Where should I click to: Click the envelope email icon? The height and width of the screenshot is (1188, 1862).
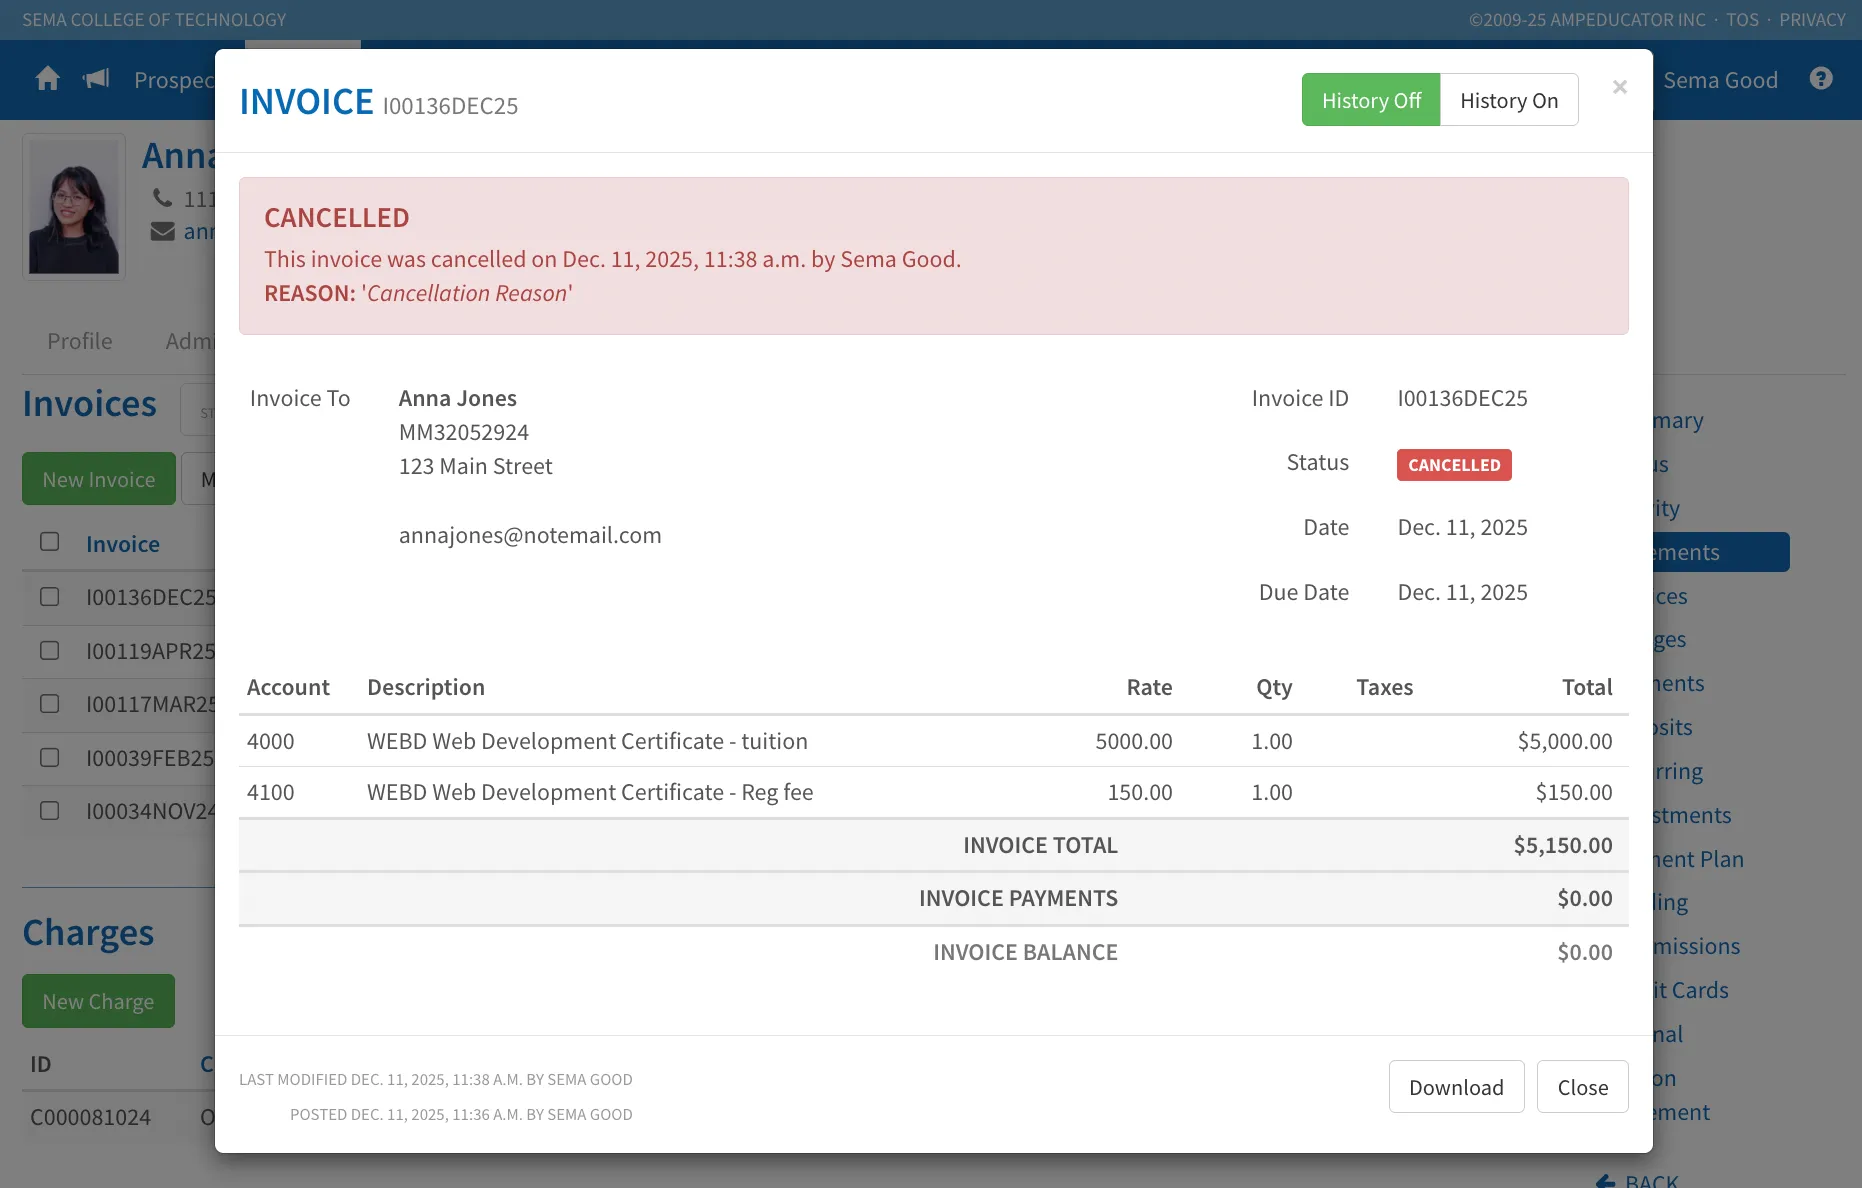coord(162,232)
